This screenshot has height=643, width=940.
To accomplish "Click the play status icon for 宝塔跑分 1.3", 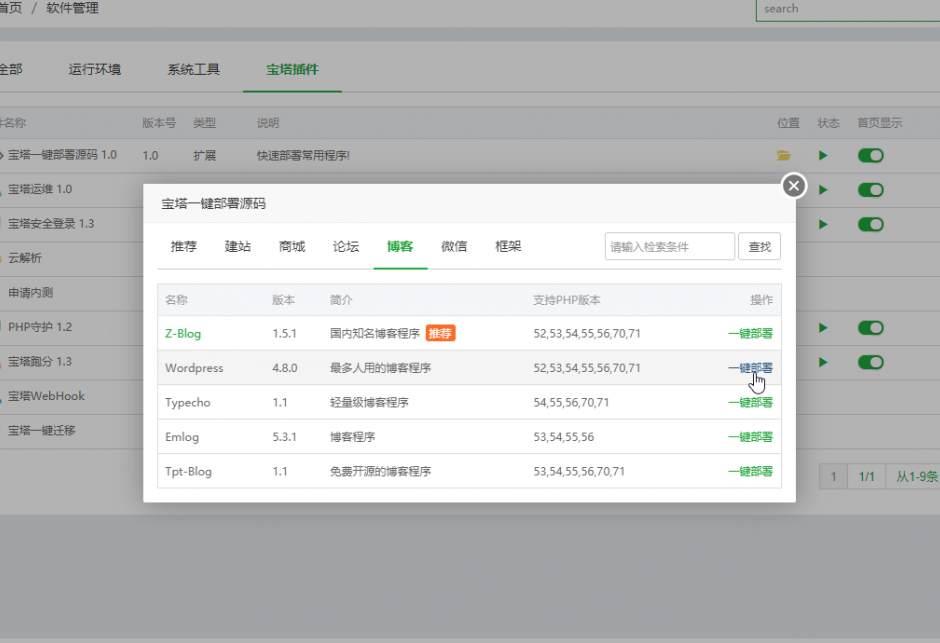I will 823,363.
